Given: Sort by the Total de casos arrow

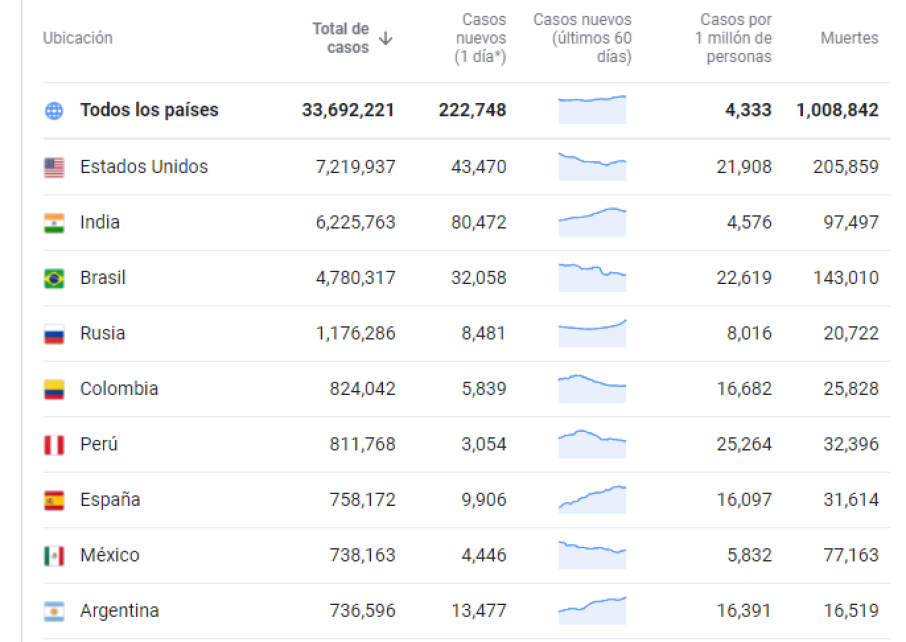Looking at the screenshot, I should tap(386, 38).
